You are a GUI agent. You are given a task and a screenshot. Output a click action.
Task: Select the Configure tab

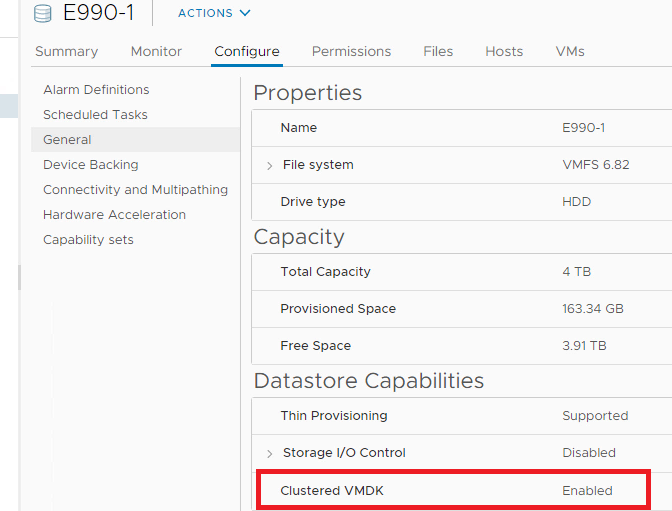[x=247, y=51]
